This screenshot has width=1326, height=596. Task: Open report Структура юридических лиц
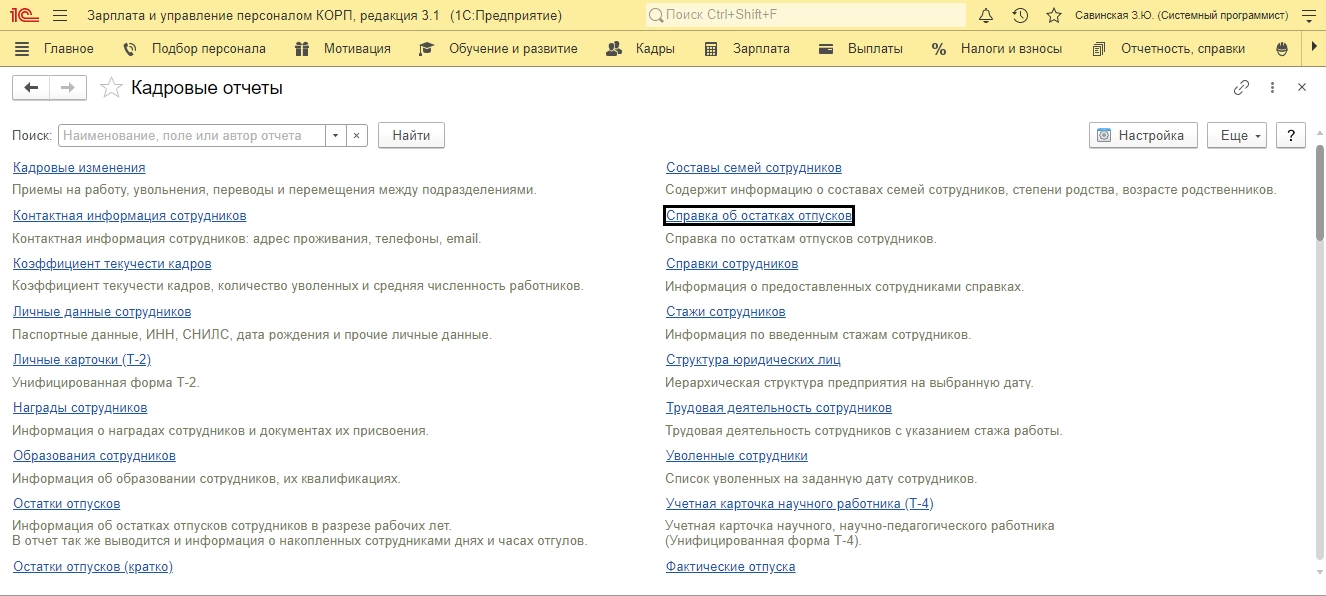(x=753, y=360)
